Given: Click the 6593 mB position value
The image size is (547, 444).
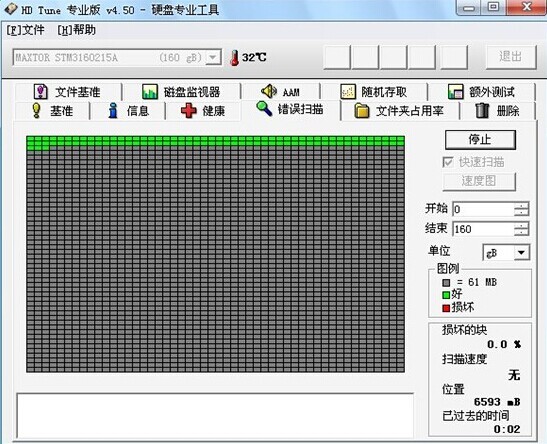Looking at the screenshot, I should pos(497,402).
